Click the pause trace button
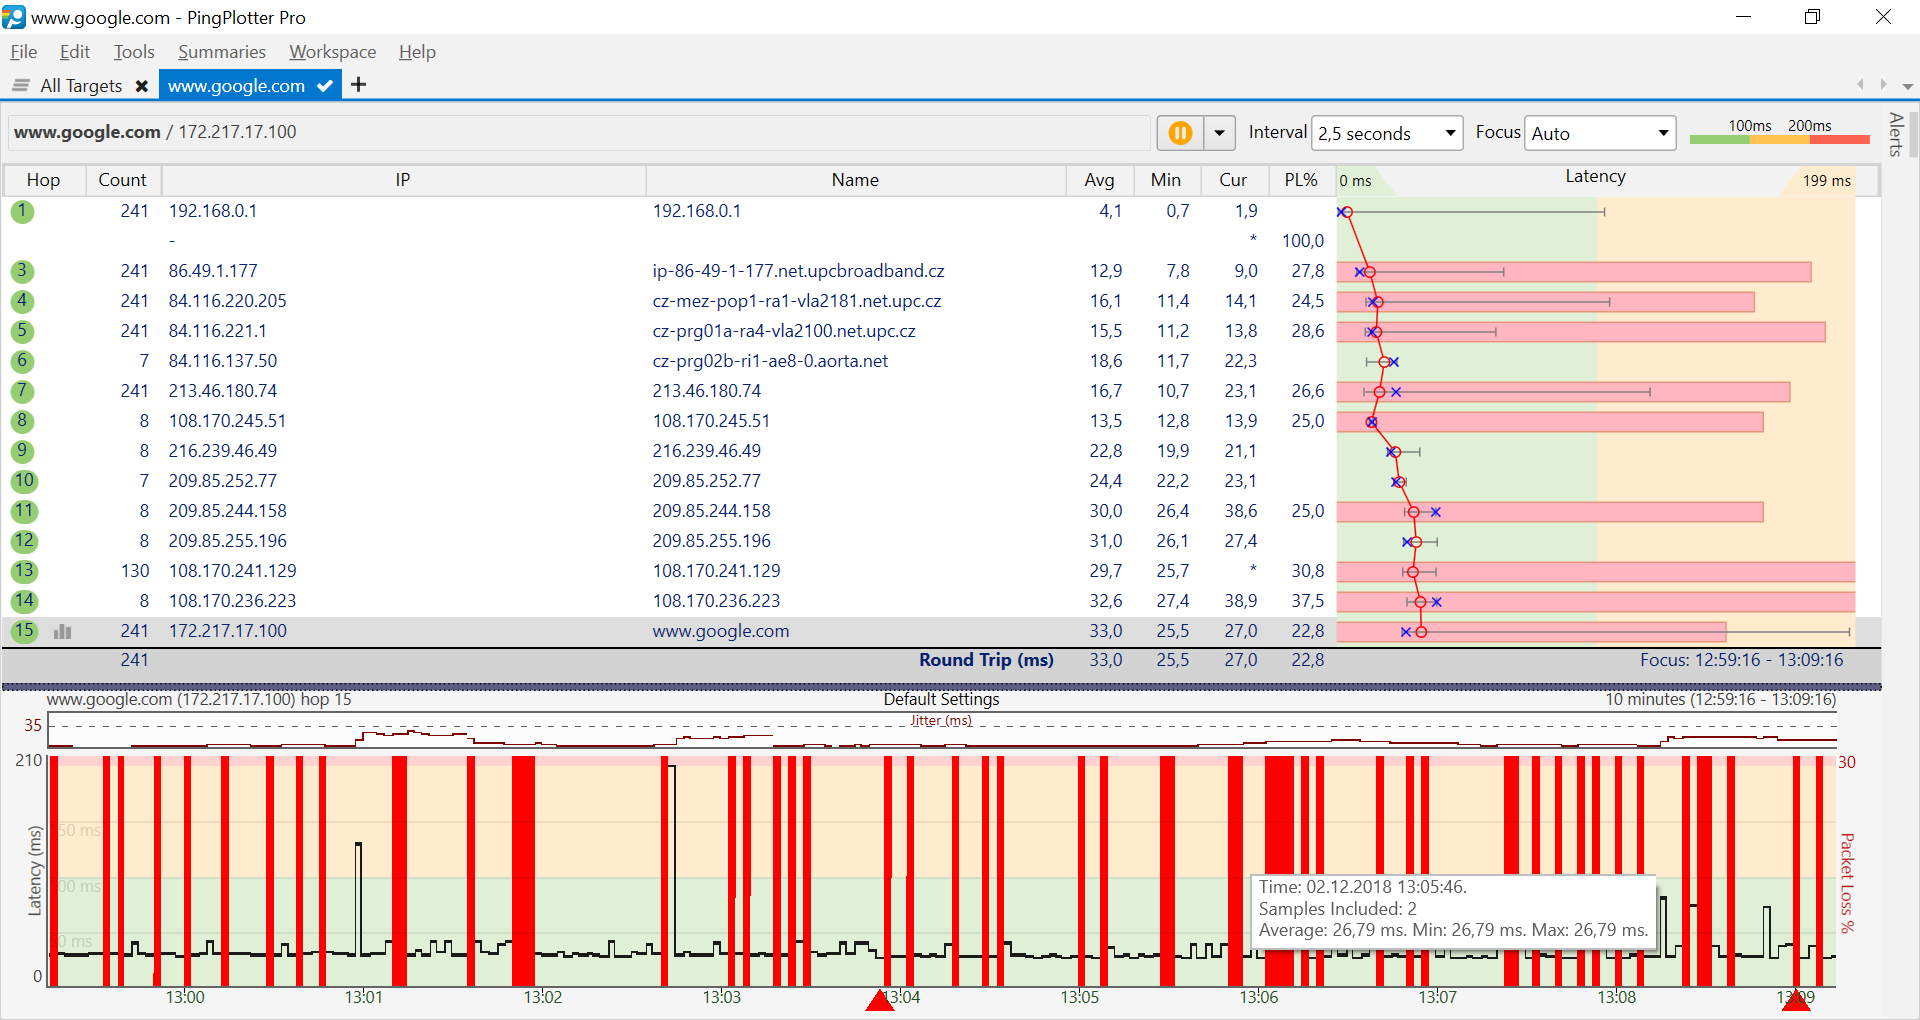Viewport: 1920px width, 1020px height. coord(1180,133)
